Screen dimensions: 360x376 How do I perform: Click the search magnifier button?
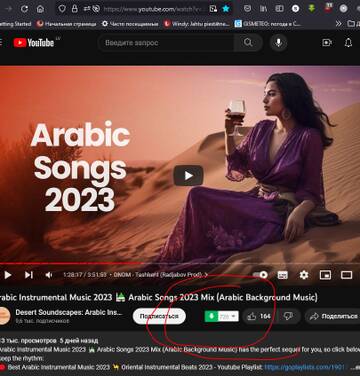click(x=248, y=43)
